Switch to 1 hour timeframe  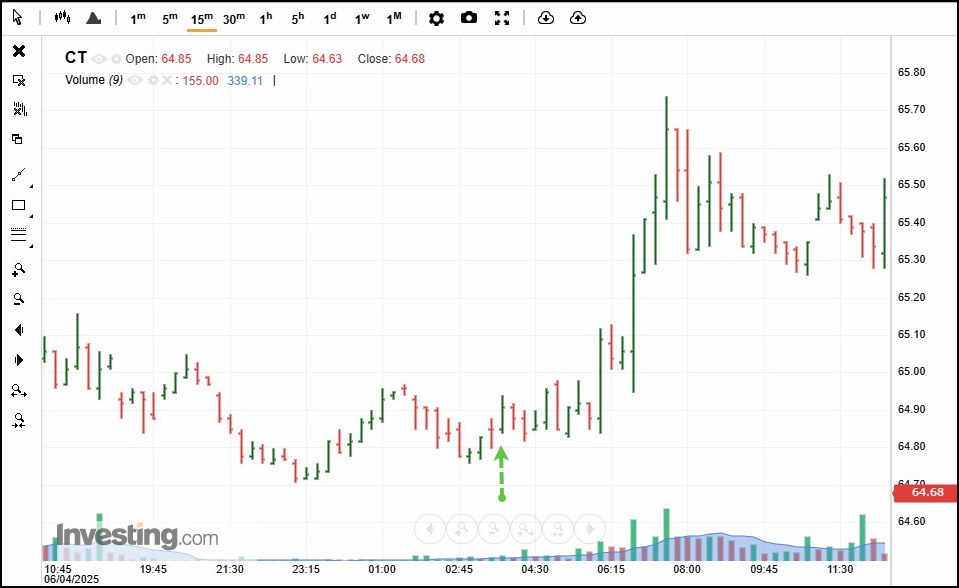(x=265, y=18)
